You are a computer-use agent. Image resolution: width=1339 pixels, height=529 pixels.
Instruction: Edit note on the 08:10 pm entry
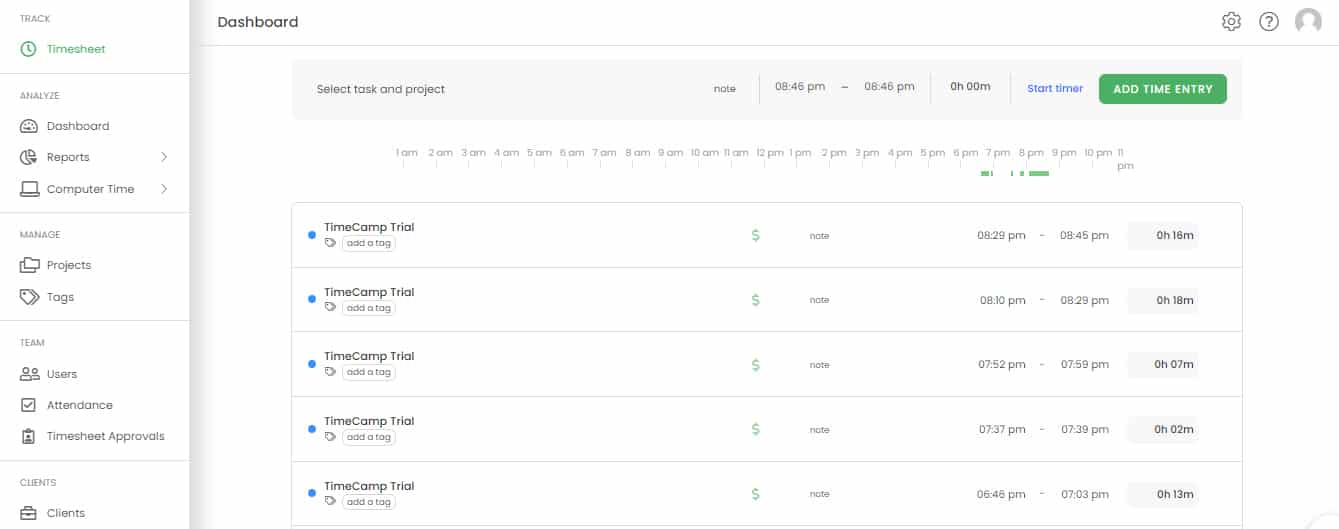click(x=820, y=300)
